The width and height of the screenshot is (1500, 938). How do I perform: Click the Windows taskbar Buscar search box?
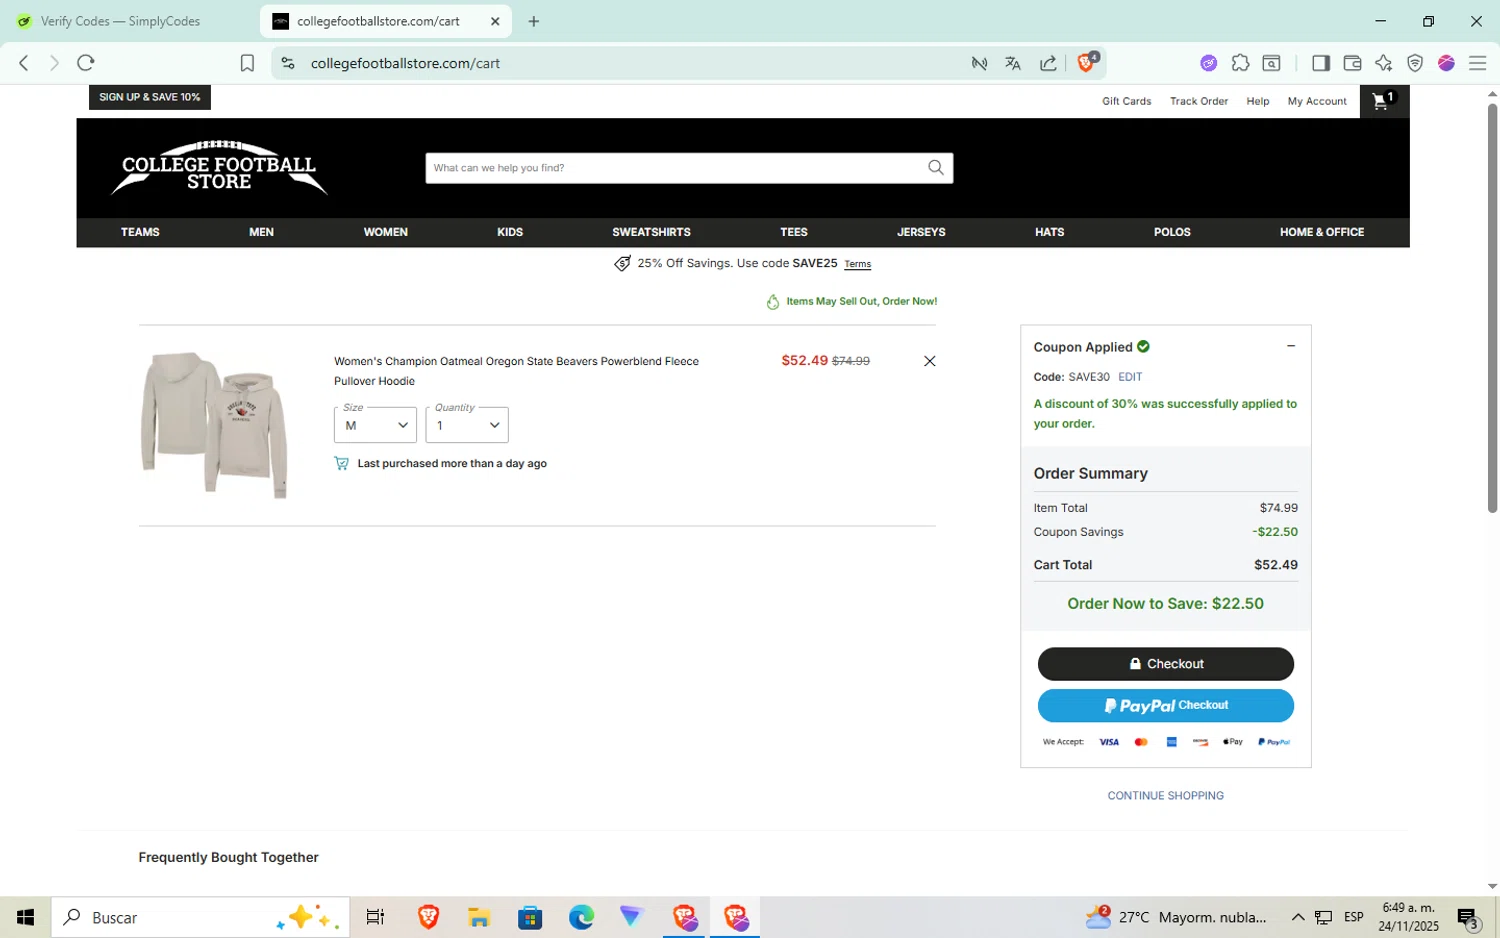[x=200, y=917]
